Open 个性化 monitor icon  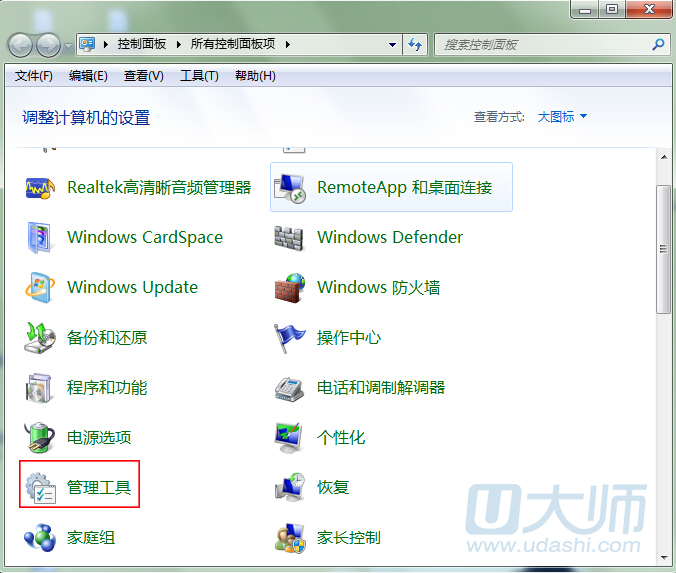coord(289,438)
